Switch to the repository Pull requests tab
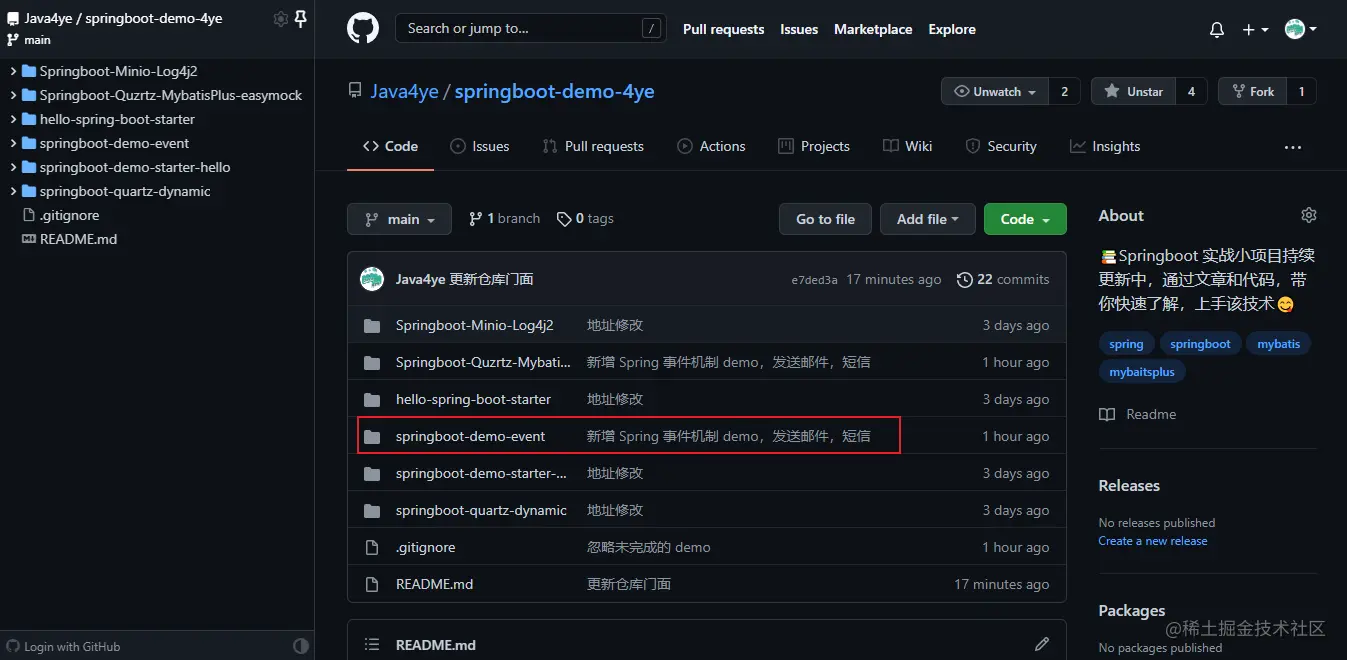Screen dimensions: 1347x660 [593, 146]
